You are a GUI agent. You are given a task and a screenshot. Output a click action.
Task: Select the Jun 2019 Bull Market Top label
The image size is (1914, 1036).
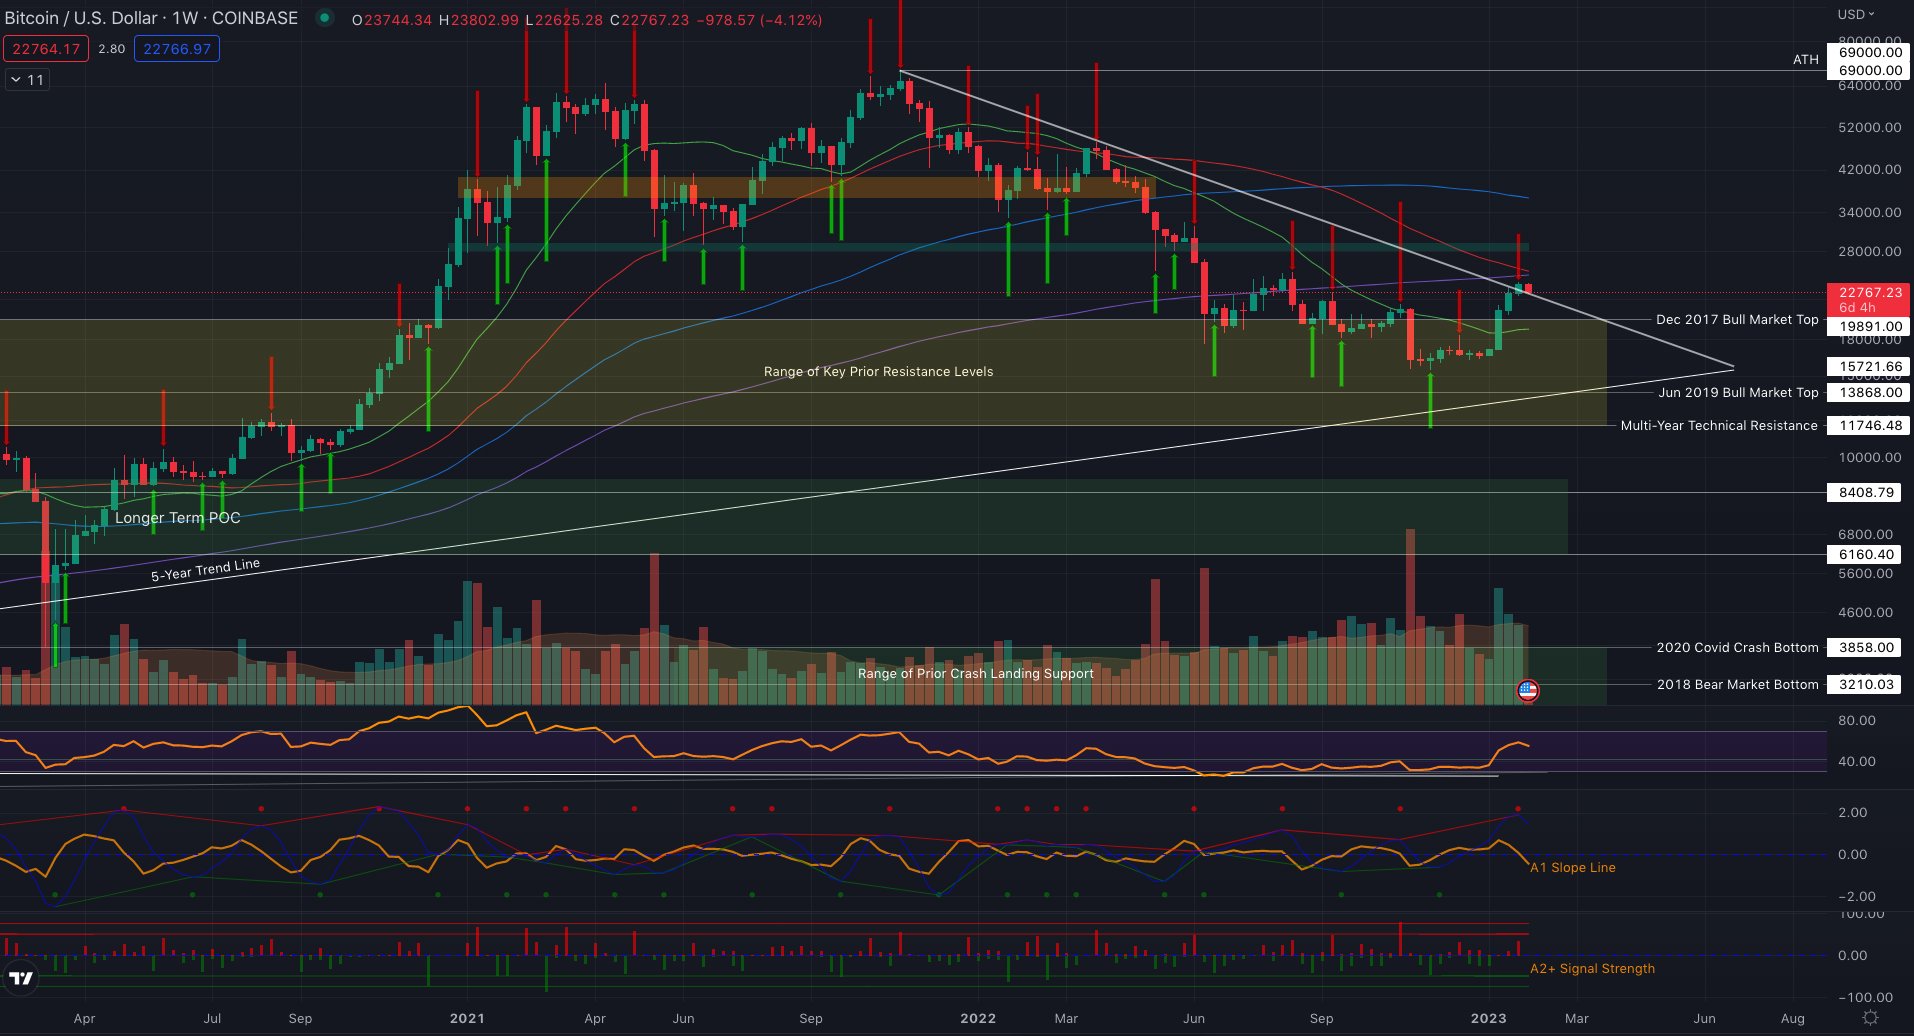click(1738, 393)
